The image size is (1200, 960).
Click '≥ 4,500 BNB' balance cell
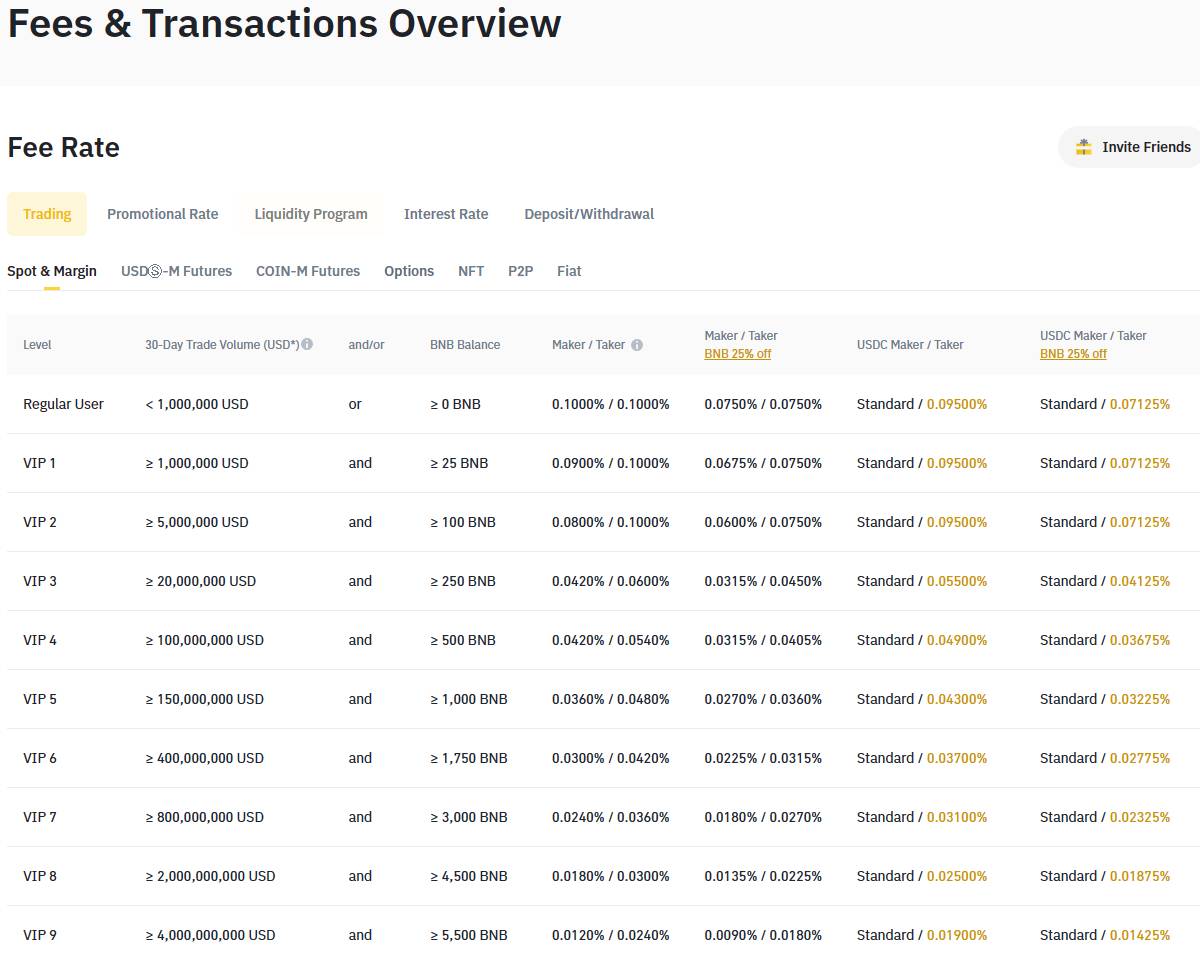coord(469,876)
